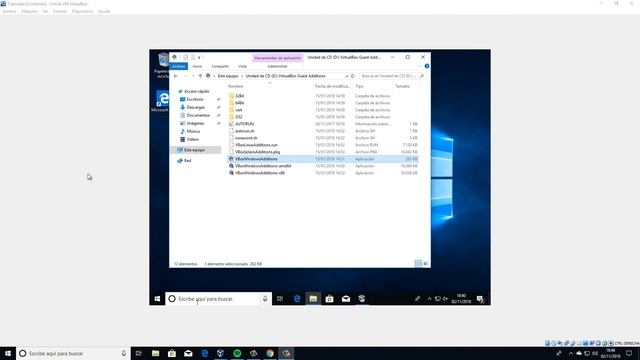Go up one folder level arrow
This screenshot has width=640, height=360.
(200, 76)
